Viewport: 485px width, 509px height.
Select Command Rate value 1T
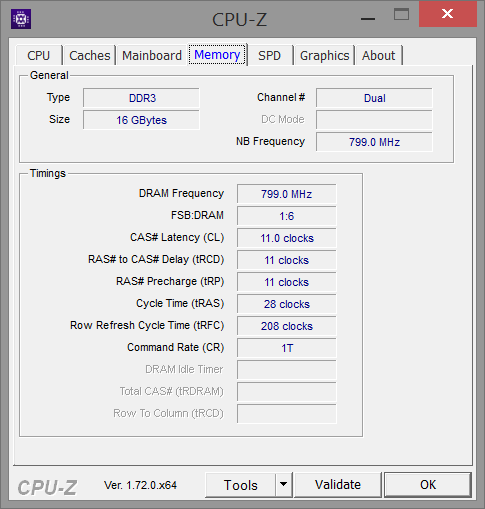tap(287, 348)
